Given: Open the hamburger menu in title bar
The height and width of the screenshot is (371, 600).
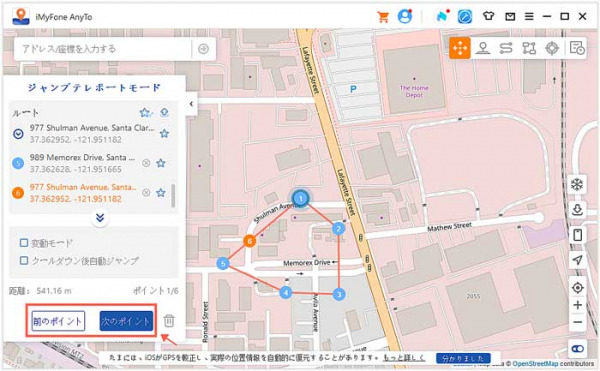Looking at the screenshot, I should (529, 16).
